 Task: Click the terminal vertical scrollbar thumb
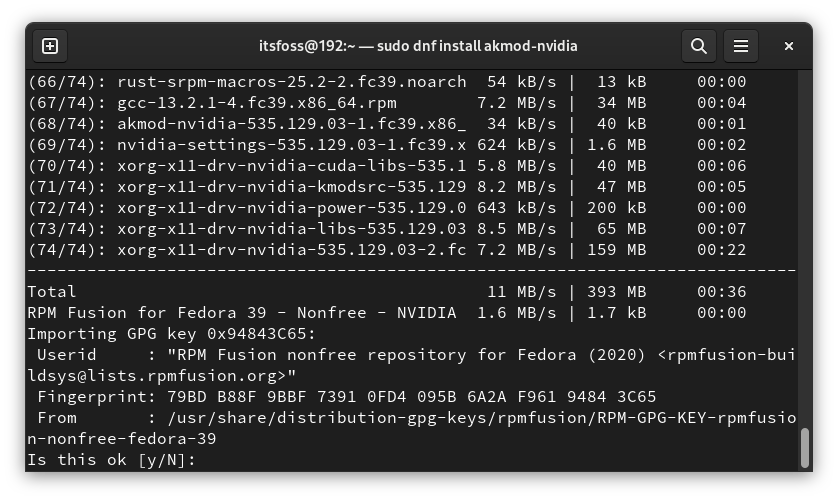(804, 448)
